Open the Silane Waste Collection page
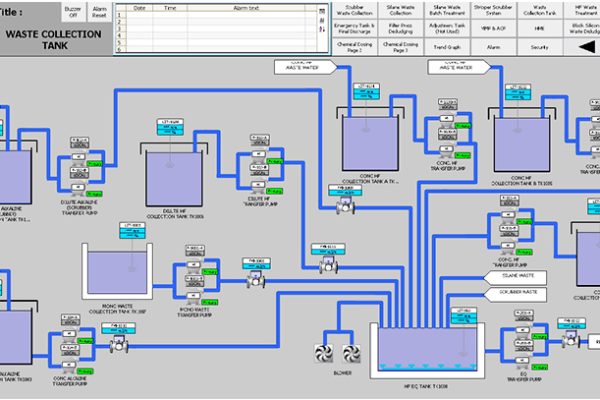The height and width of the screenshot is (400, 600). [401, 10]
